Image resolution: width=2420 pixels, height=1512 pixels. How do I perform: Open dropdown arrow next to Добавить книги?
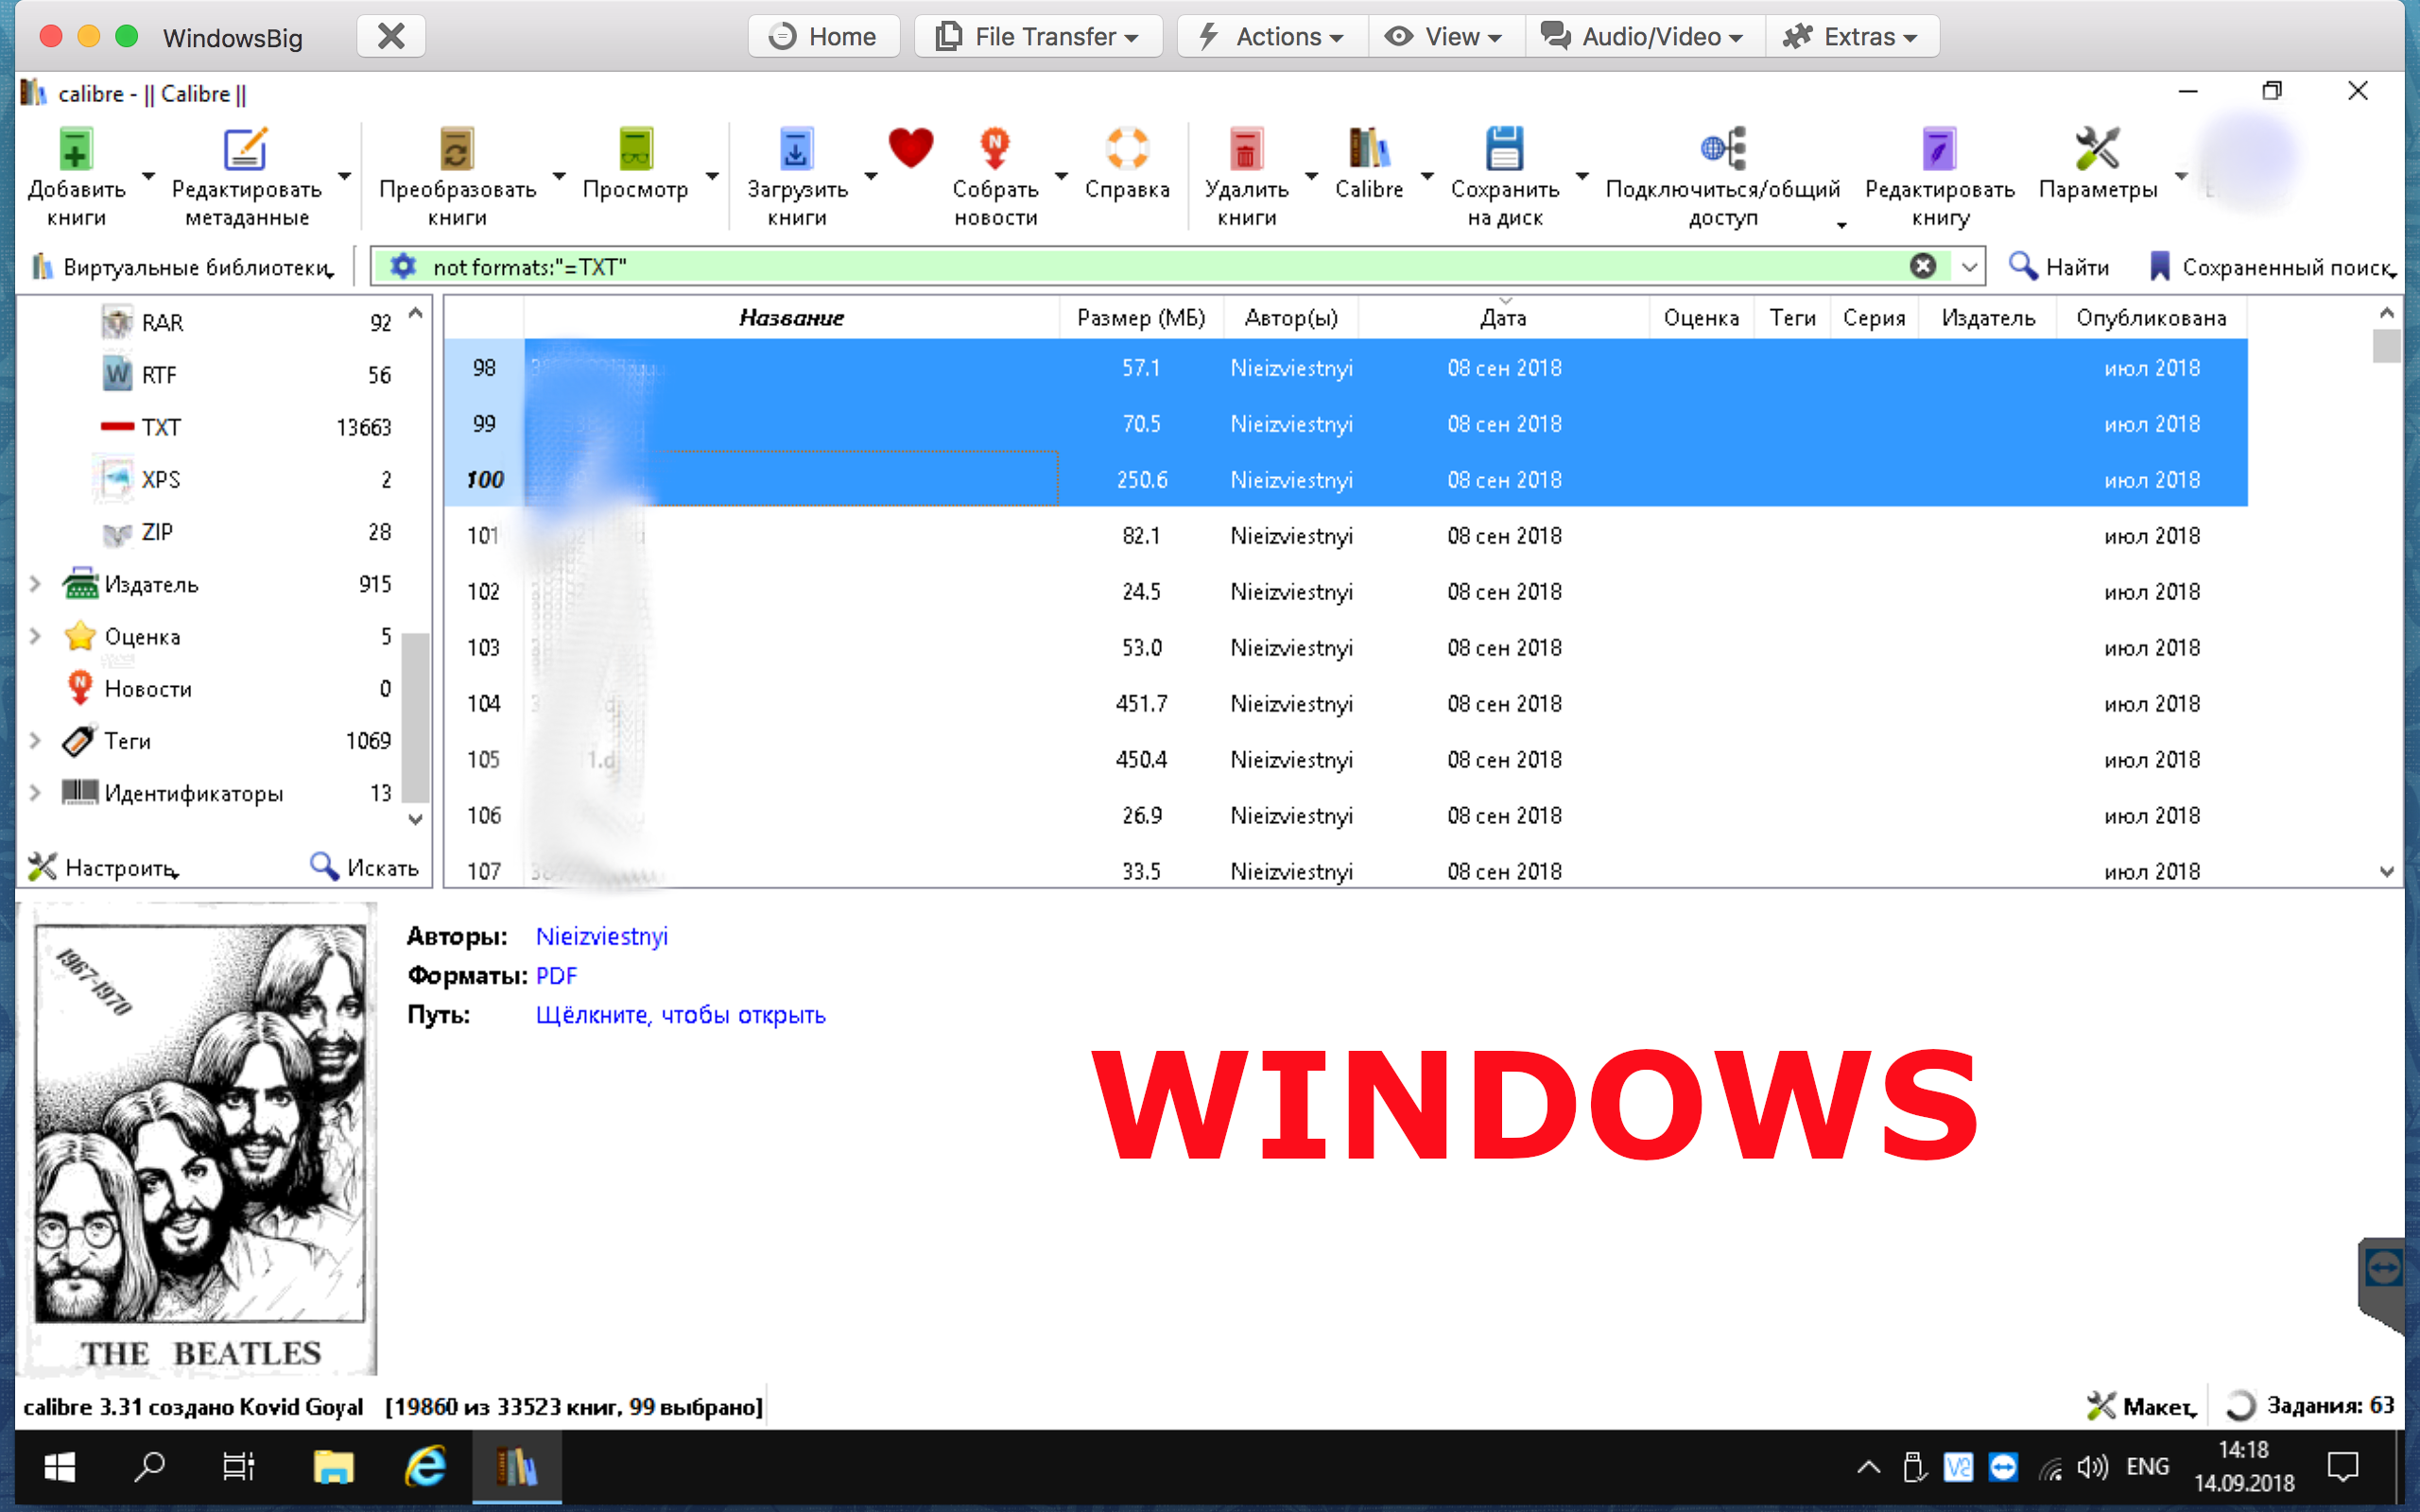tap(149, 176)
